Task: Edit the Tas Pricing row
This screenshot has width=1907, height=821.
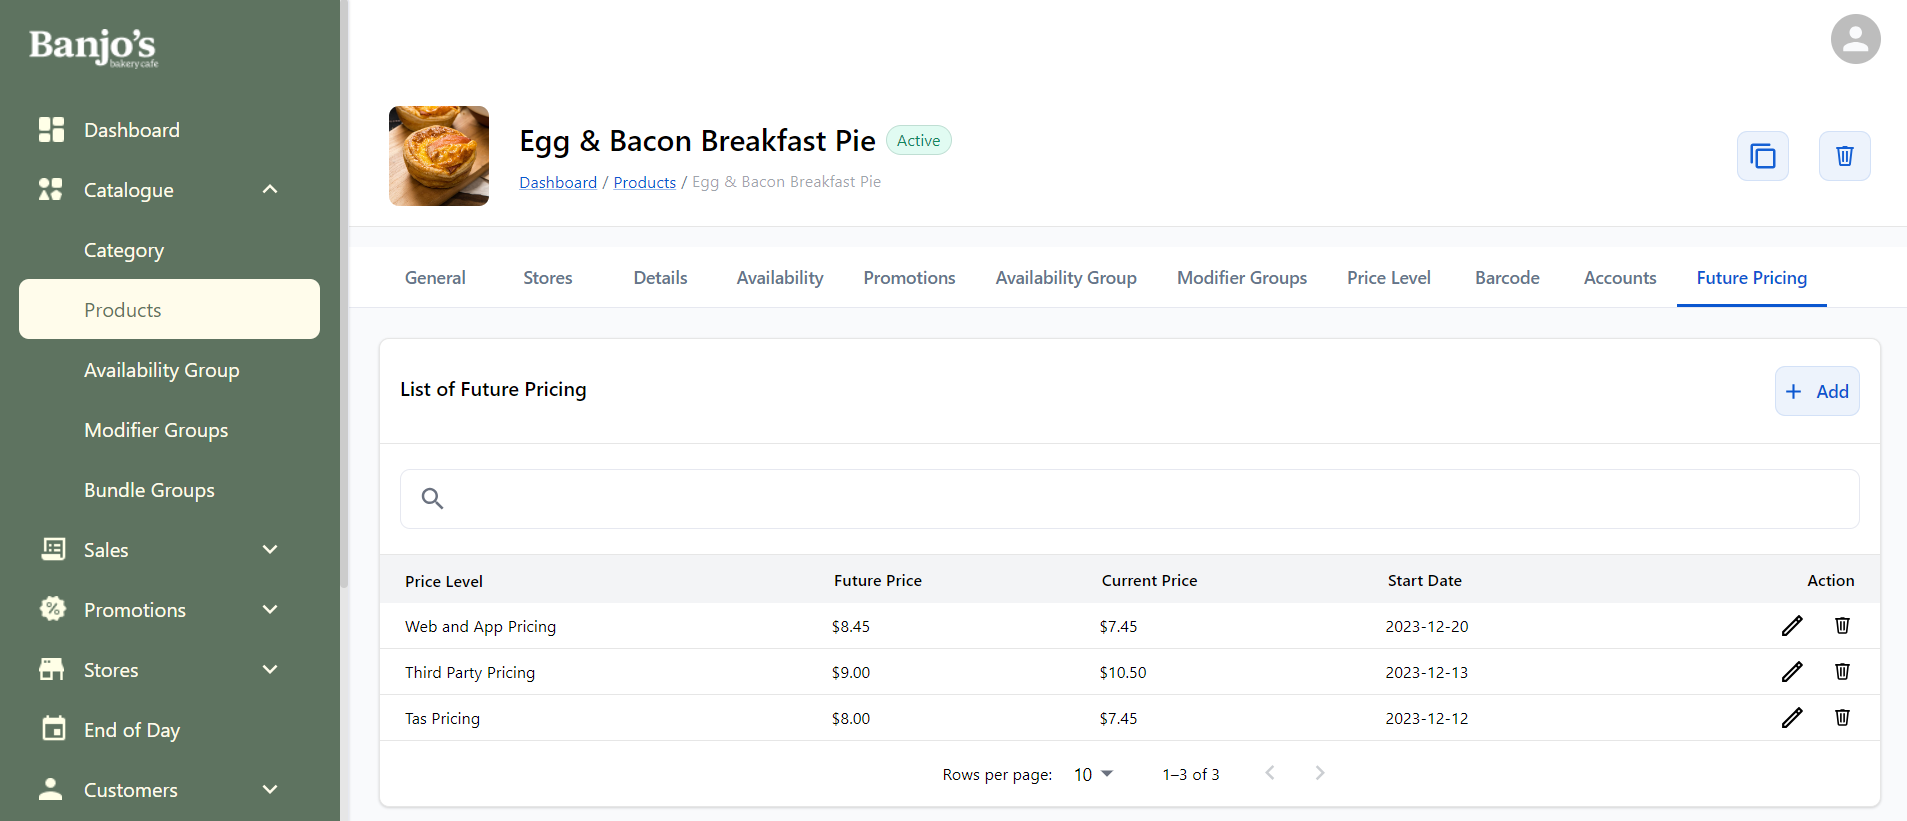Action: (x=1792, y=718)
